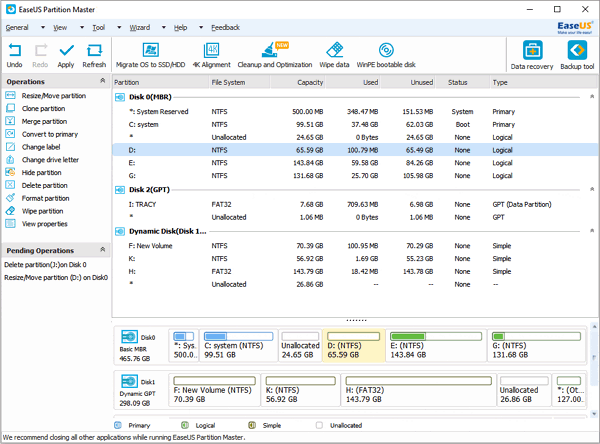The image size is (600, 444).
Task: Select Change label operation
Action: click(33, 147)
